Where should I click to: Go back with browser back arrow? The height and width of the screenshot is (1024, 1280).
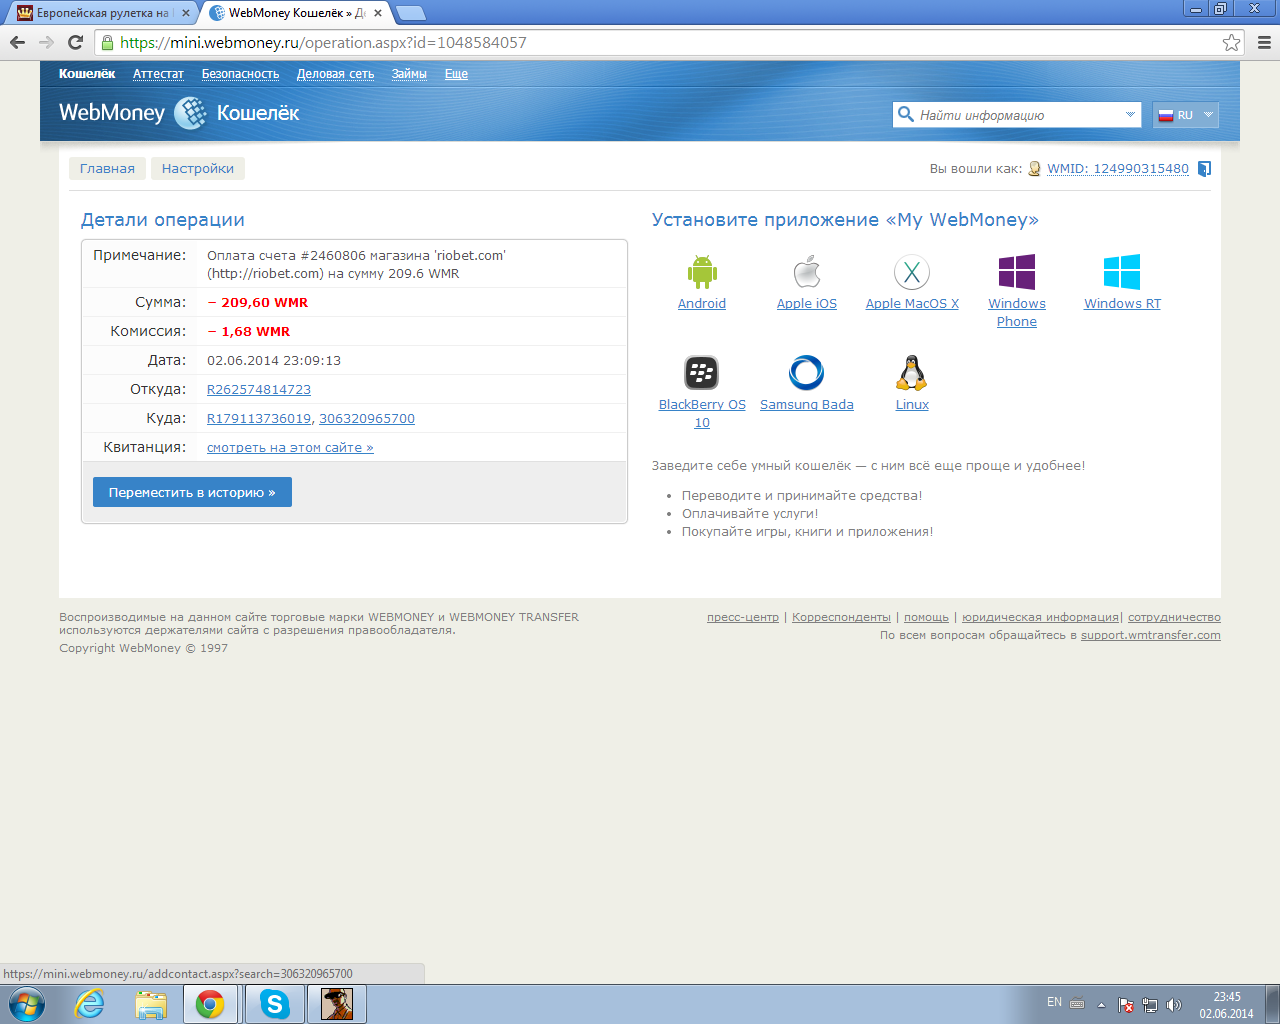17,42
